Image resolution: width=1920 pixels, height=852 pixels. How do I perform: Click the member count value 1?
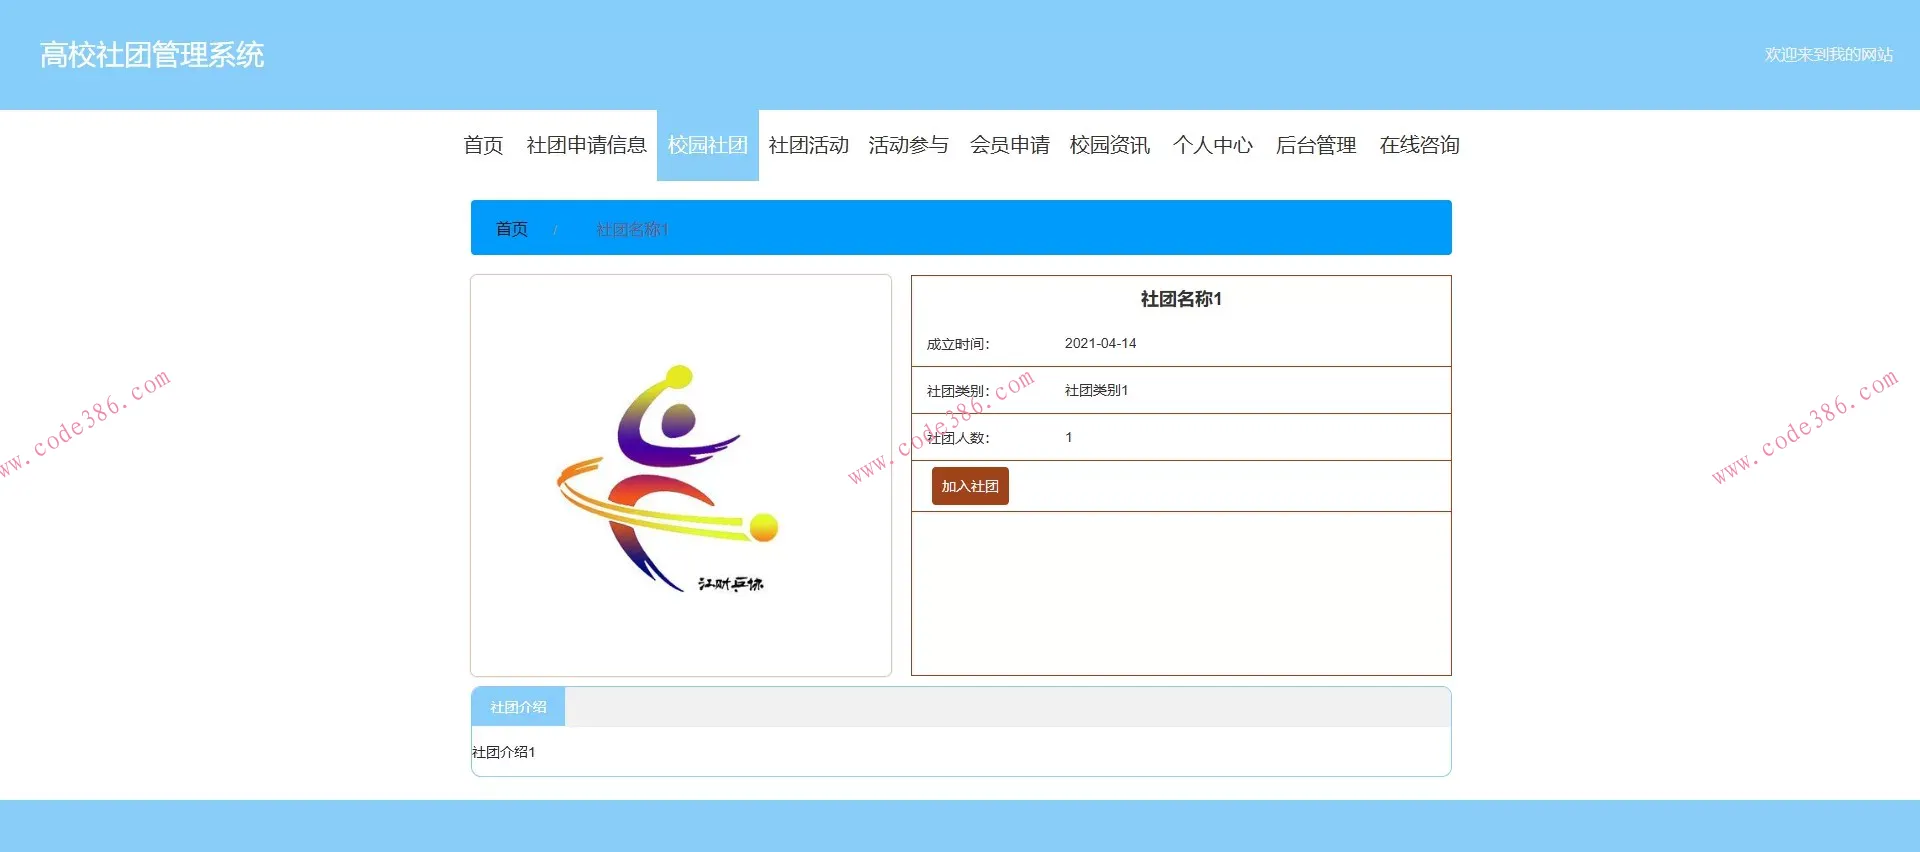[1068, 437]
